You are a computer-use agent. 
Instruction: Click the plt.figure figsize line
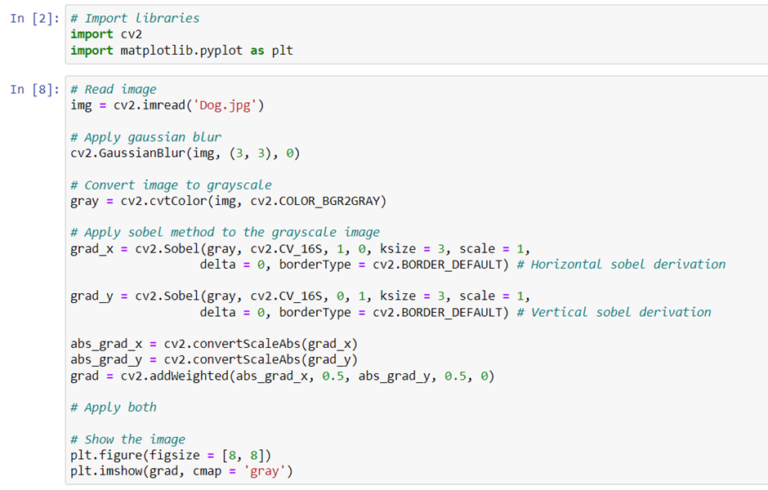tap(170, 455)
